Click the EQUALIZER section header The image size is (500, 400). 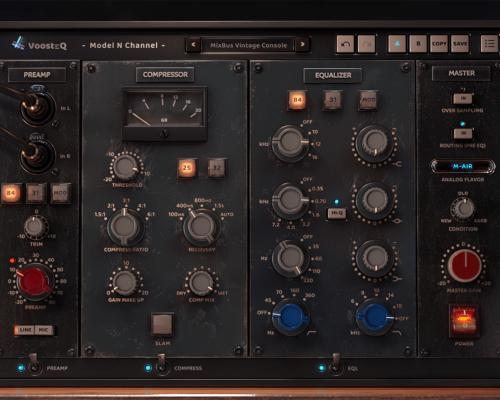coord(333,75)
